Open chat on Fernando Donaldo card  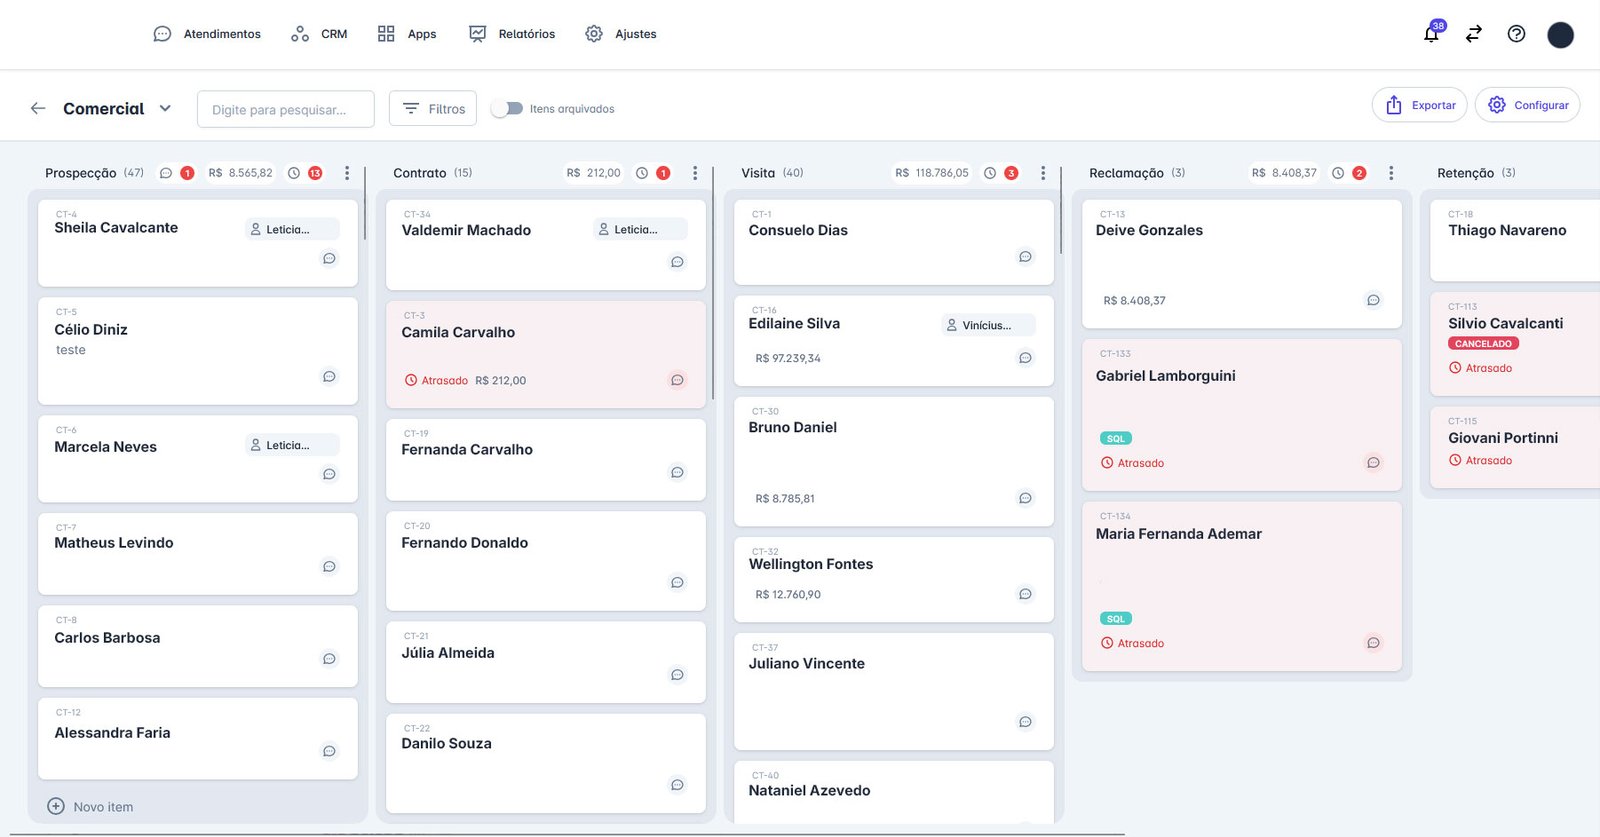[x=677, y=582]
